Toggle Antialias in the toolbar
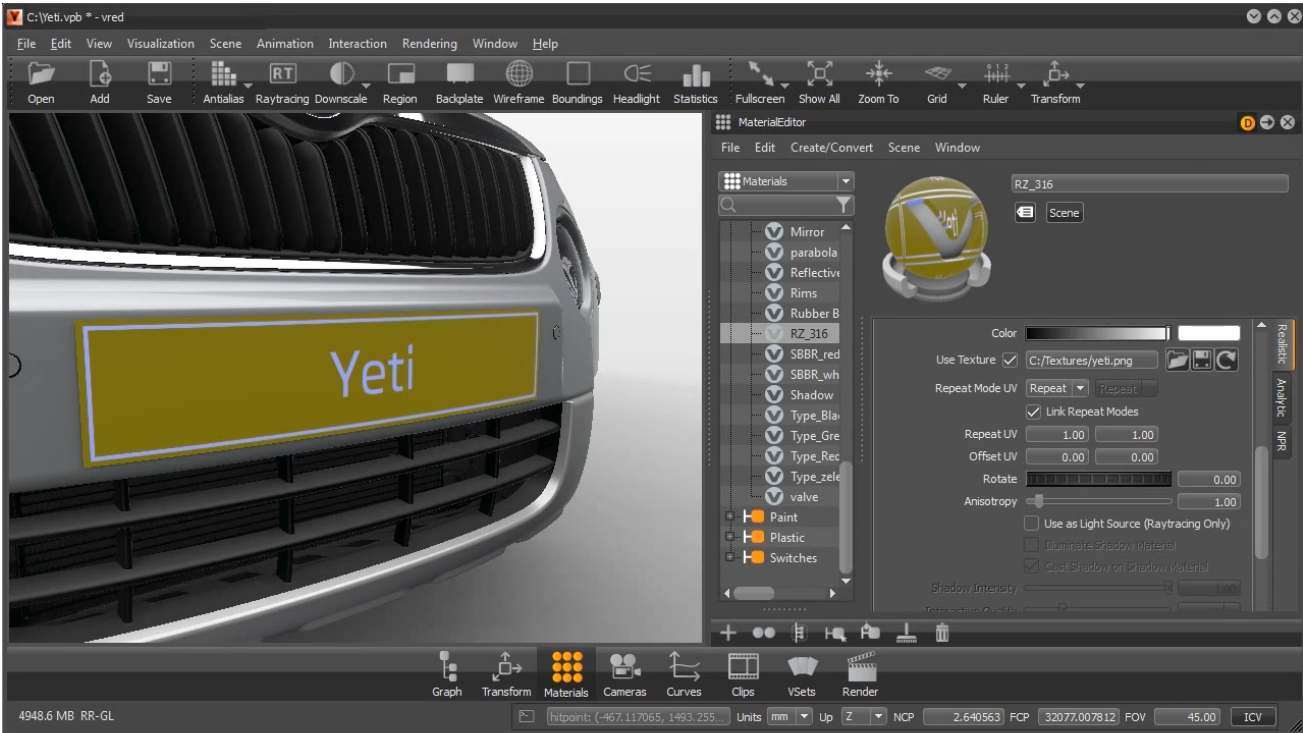The width and height of the screenshot is (1303, 733). point(222,75)
